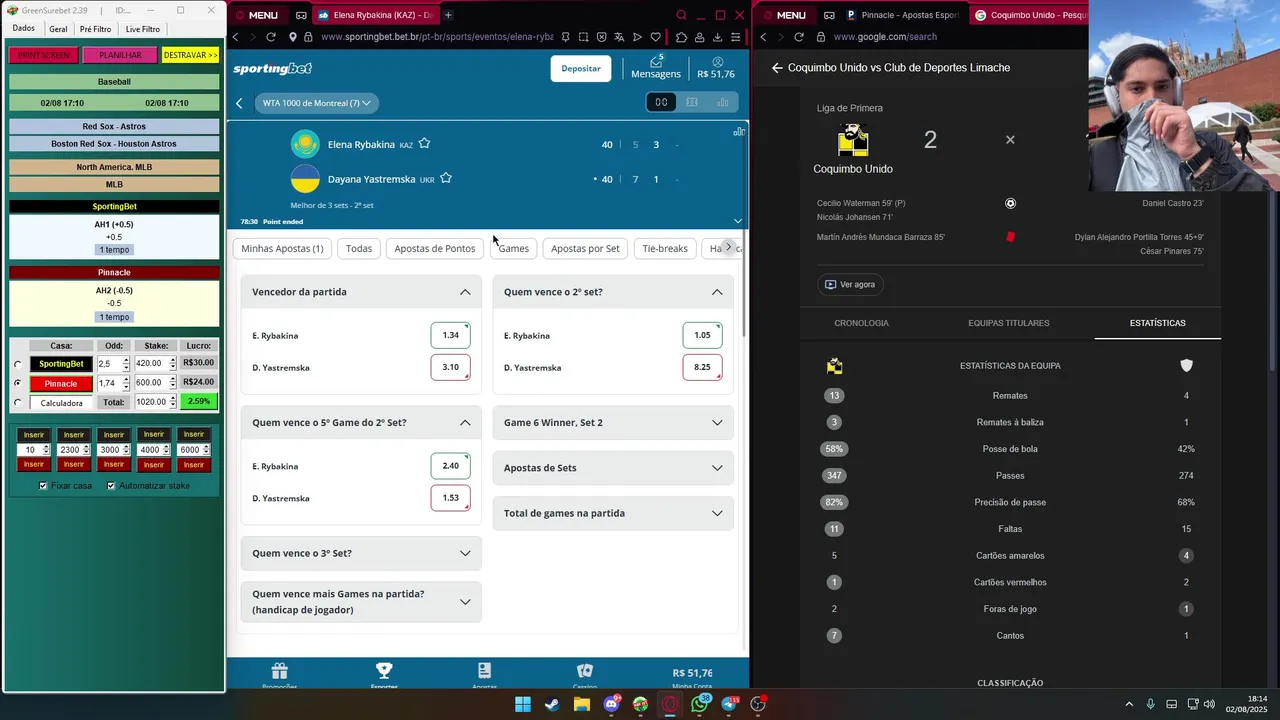The width and height of the screenshot is (1280, 720).
Task: Open Promoções gift icon in bottom bar
Action: click(280, 670)
